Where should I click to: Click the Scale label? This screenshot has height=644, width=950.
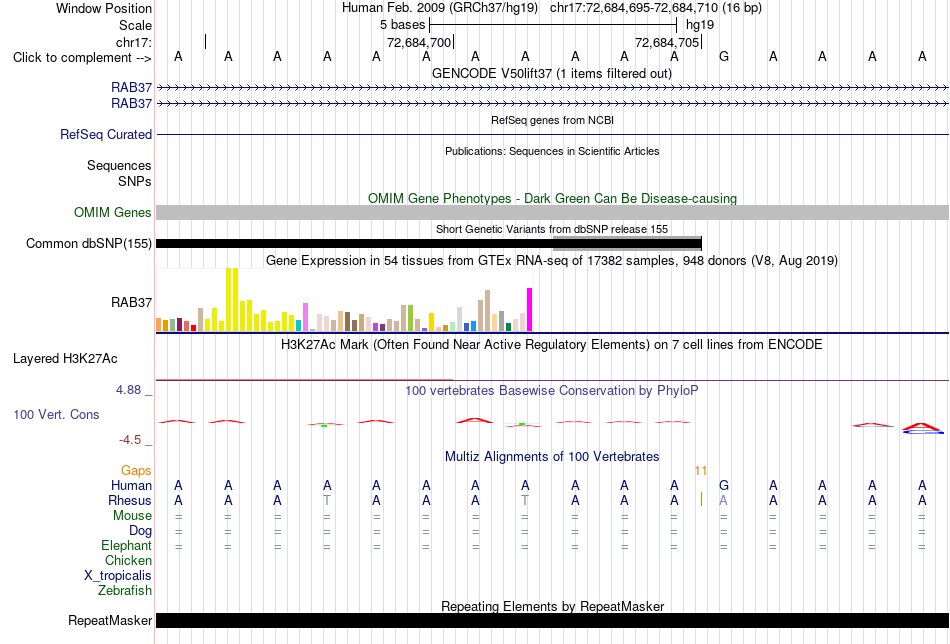pos(135,25)
